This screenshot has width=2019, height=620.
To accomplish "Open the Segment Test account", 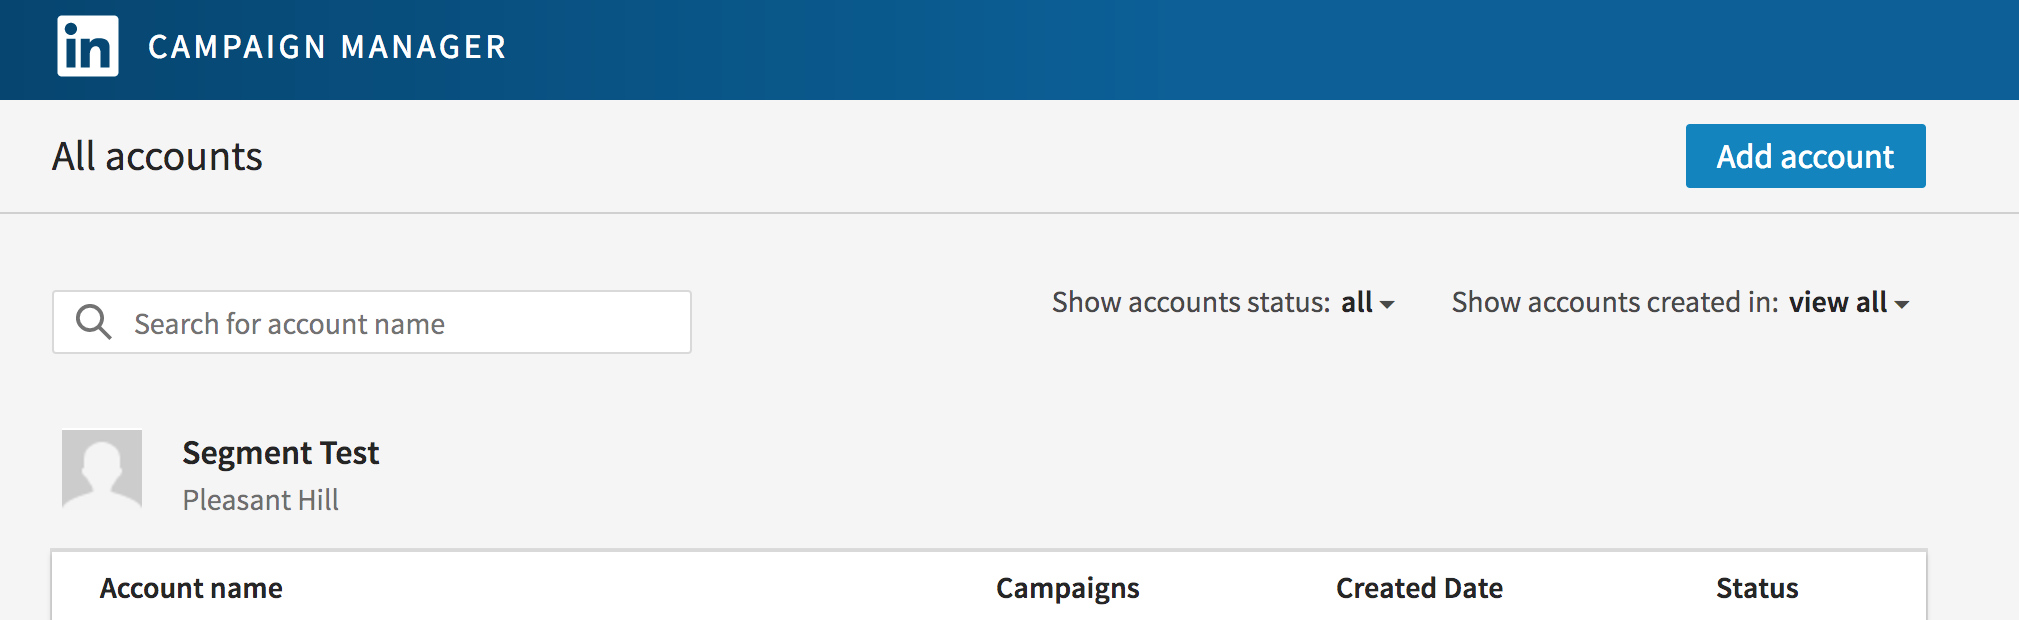I will [281, 453].
